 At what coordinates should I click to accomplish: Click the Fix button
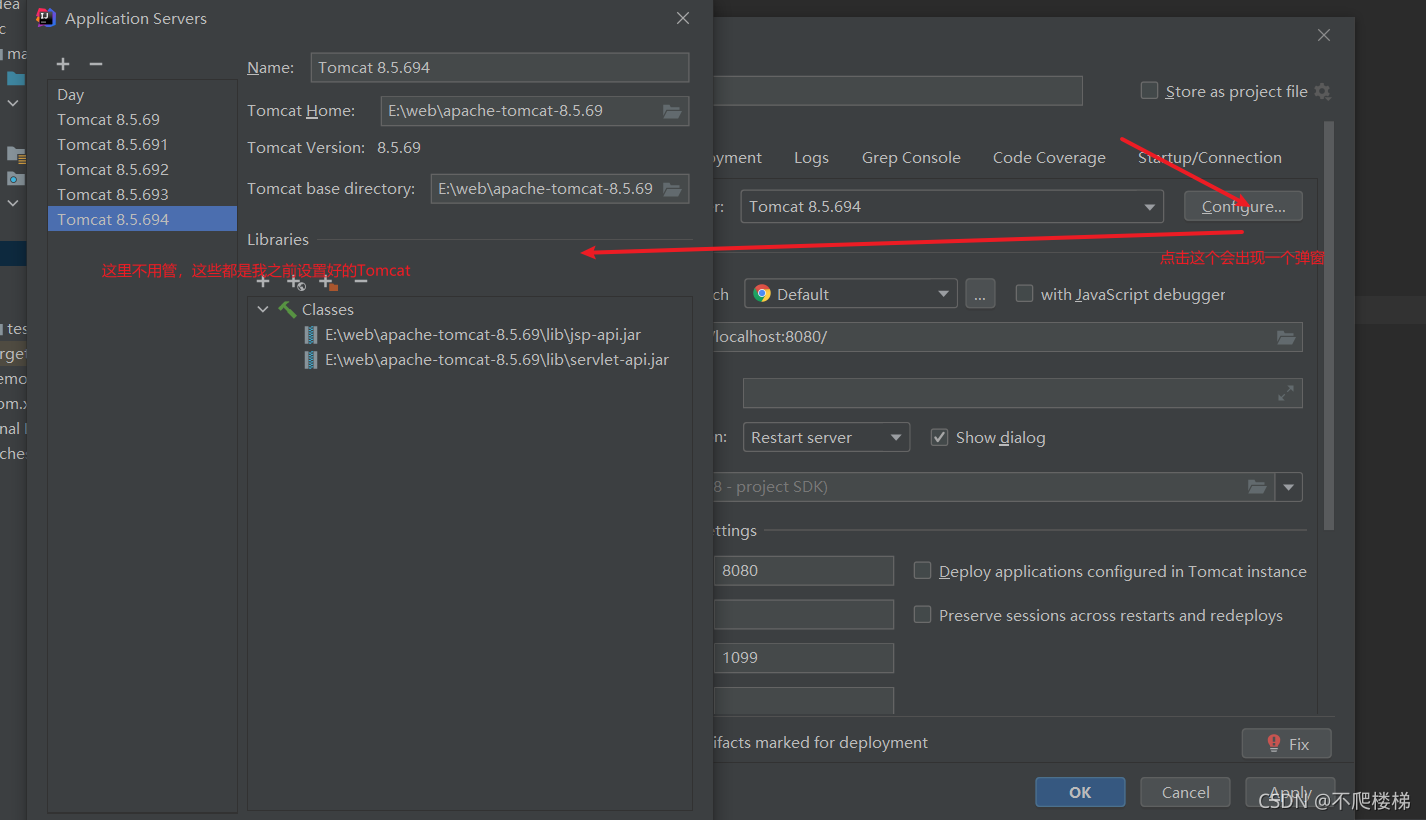pyautogui.click(x=1287, y=744)
